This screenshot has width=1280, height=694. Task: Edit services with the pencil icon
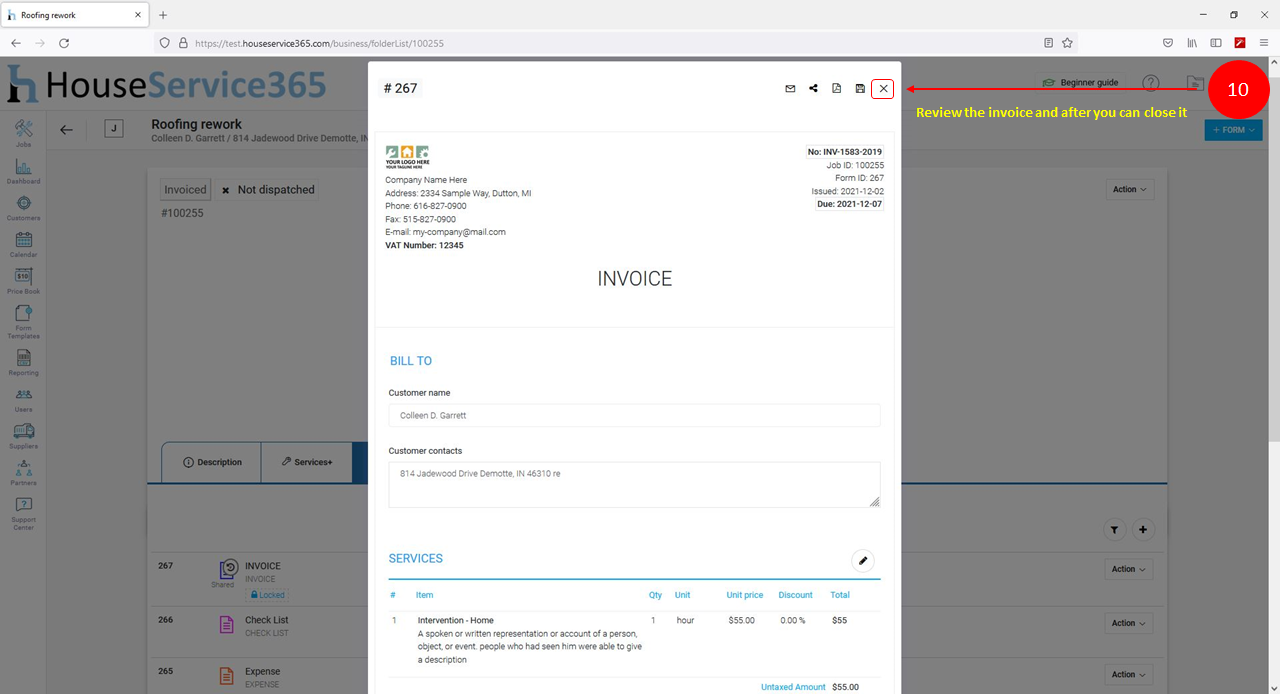coord(862,561)
